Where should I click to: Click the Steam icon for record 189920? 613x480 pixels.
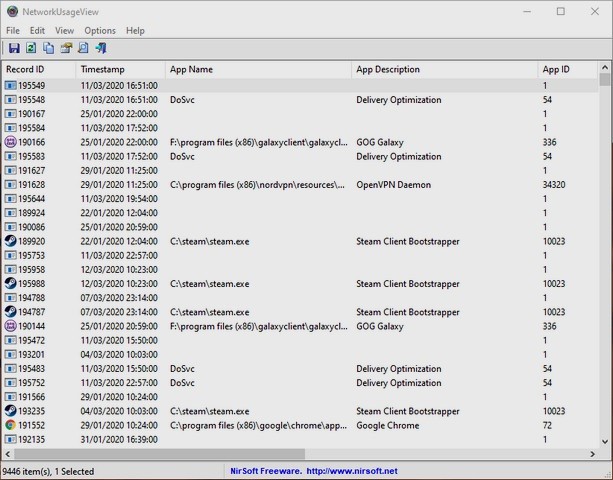(x=10, y=241)
